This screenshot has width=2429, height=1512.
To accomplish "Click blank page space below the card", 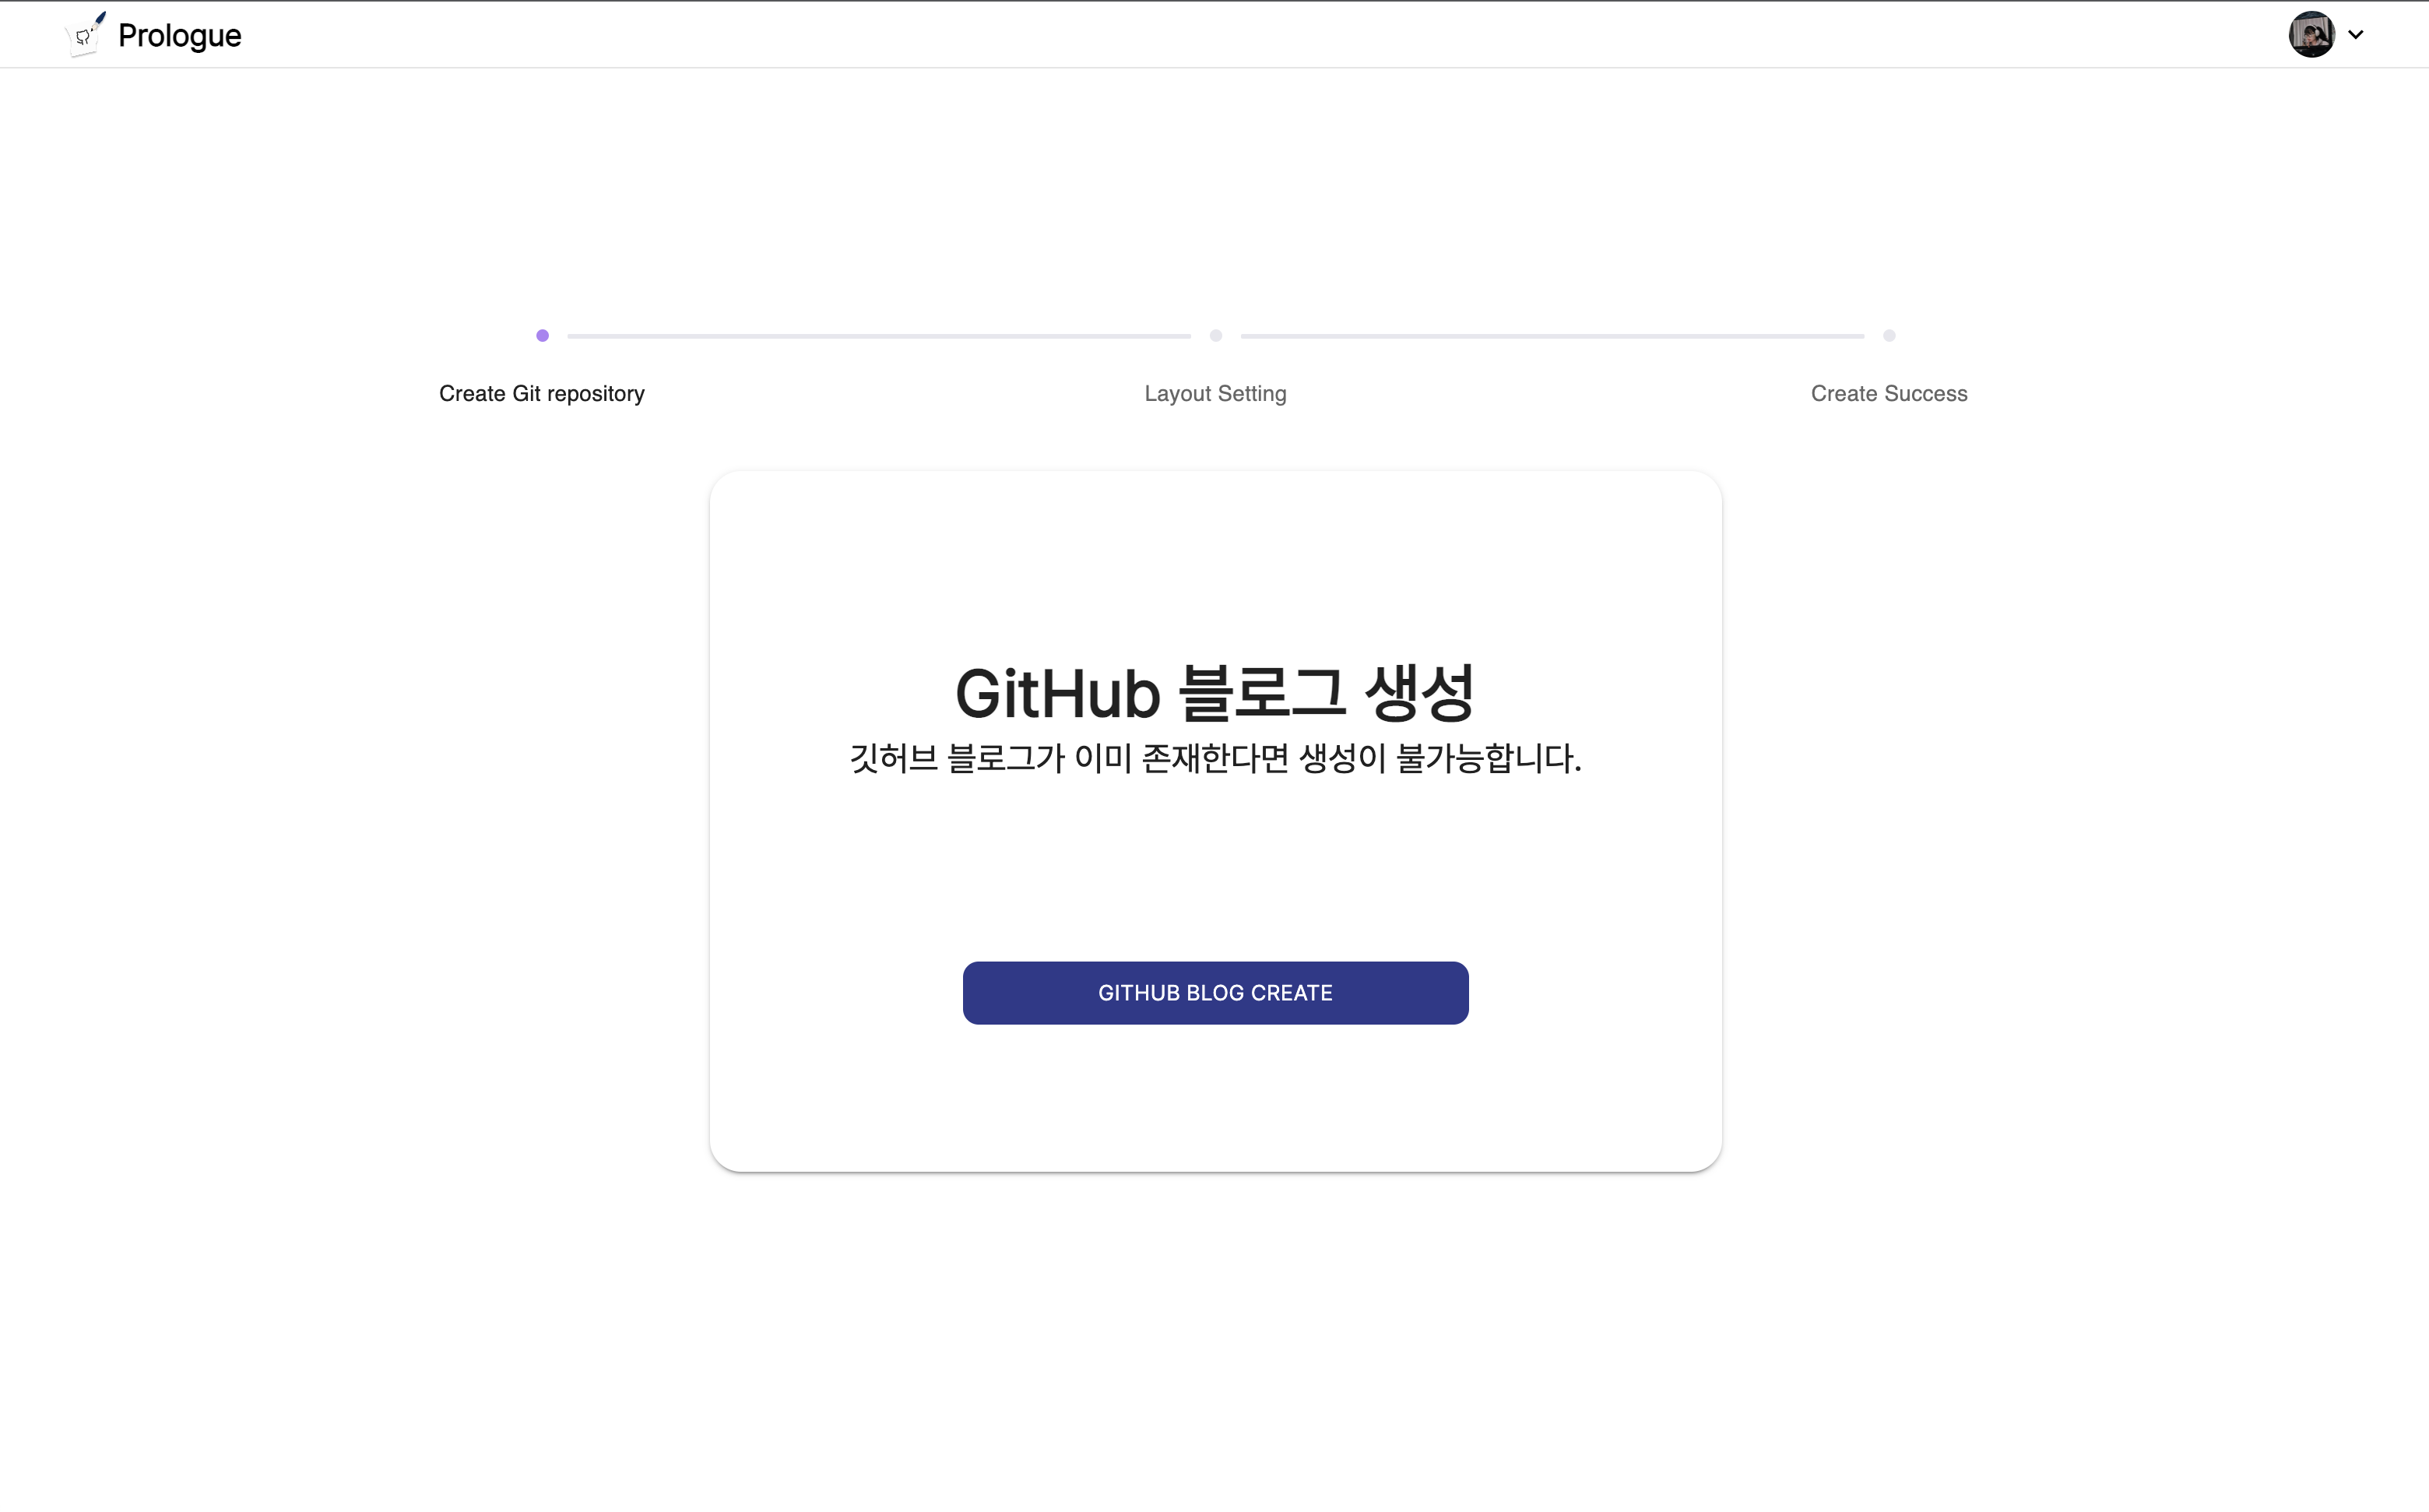I will 1214,1340.
